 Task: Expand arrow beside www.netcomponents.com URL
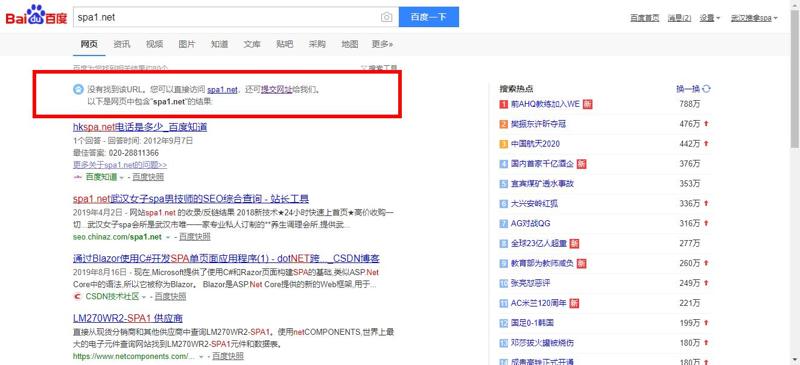click(x=202, y=357)
